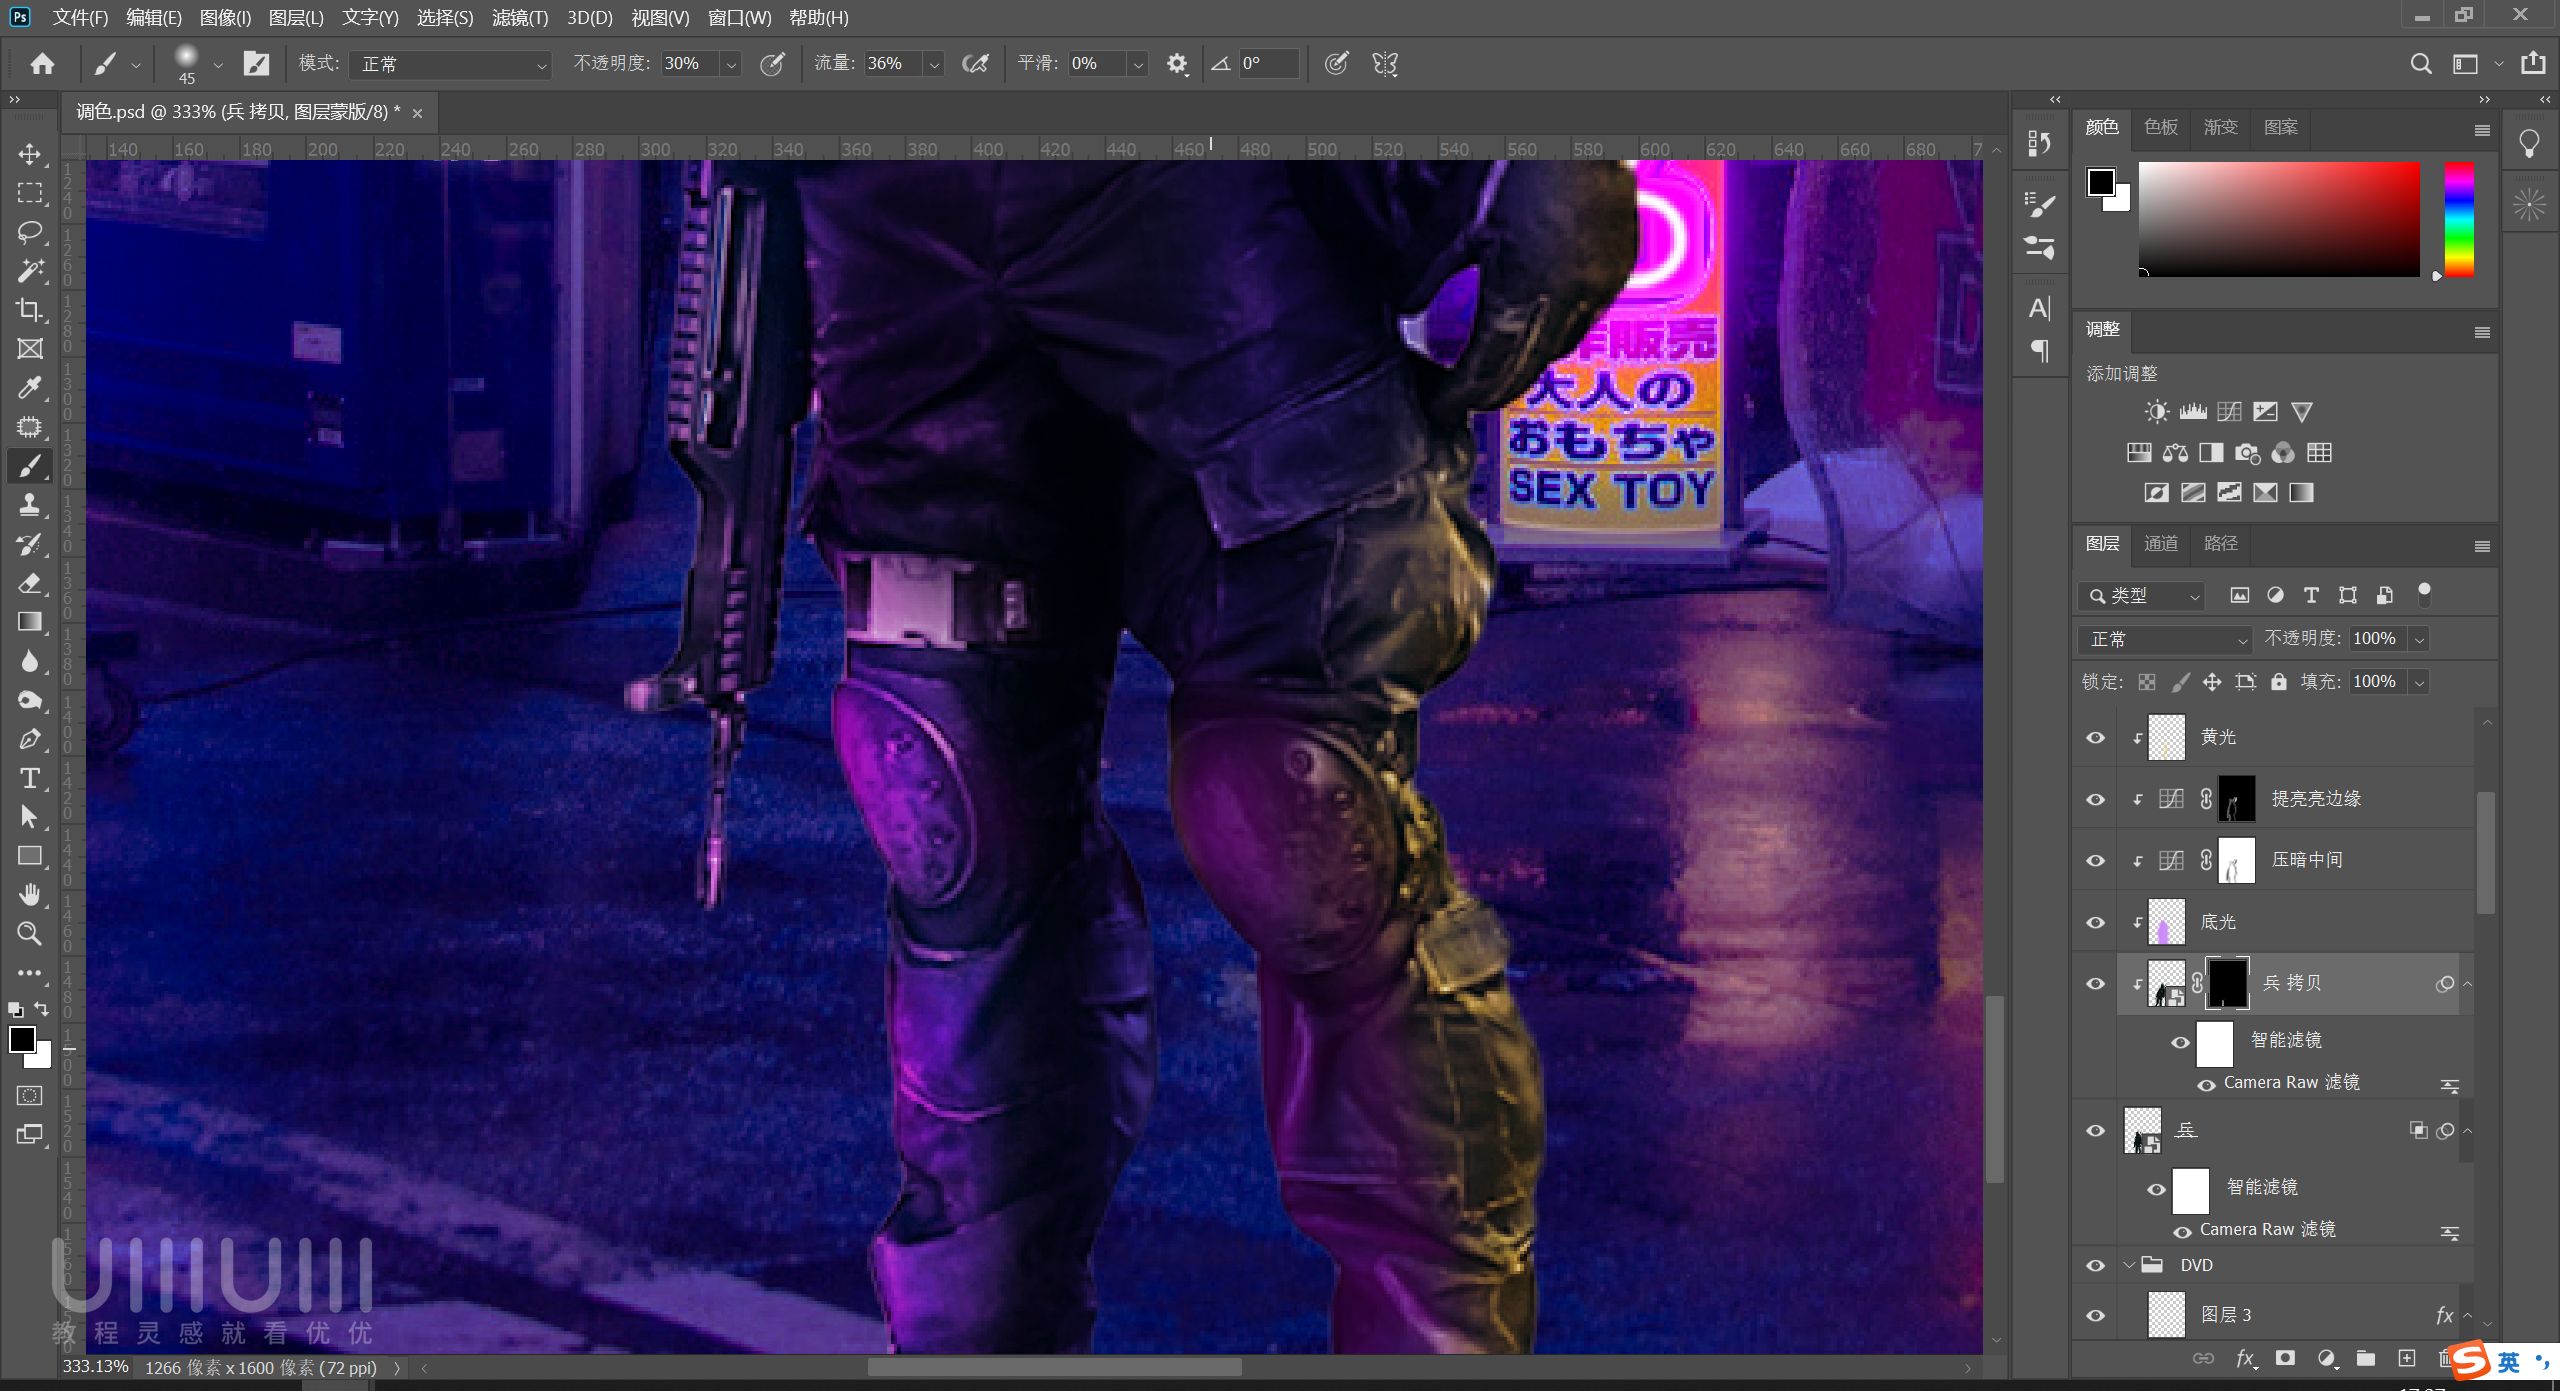Switch to the 色板 tab

click(x=2161, y=127)
